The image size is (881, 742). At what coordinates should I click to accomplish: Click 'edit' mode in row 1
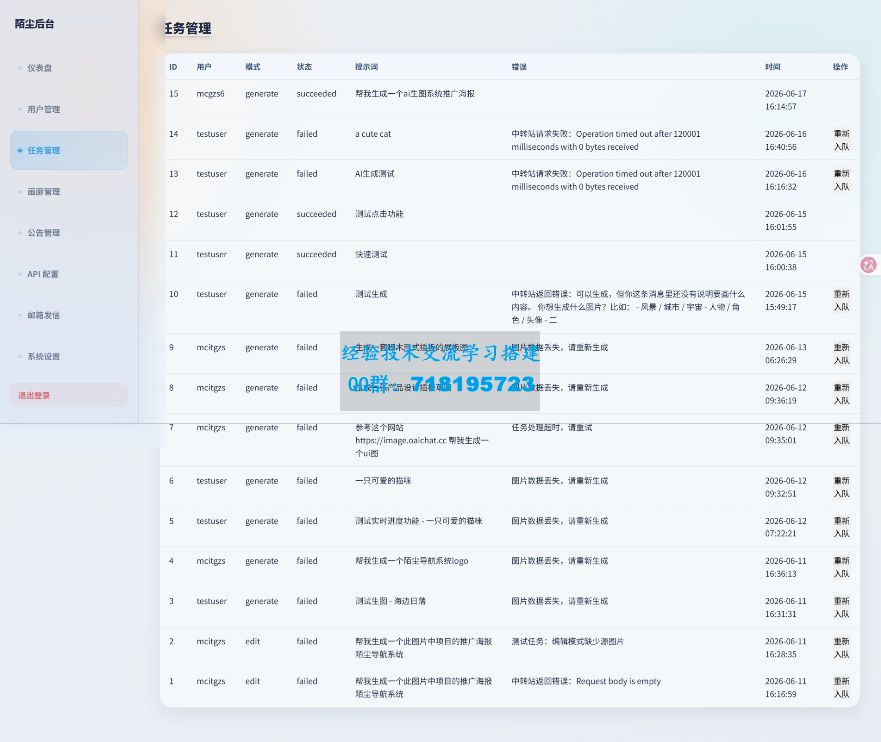252,681
